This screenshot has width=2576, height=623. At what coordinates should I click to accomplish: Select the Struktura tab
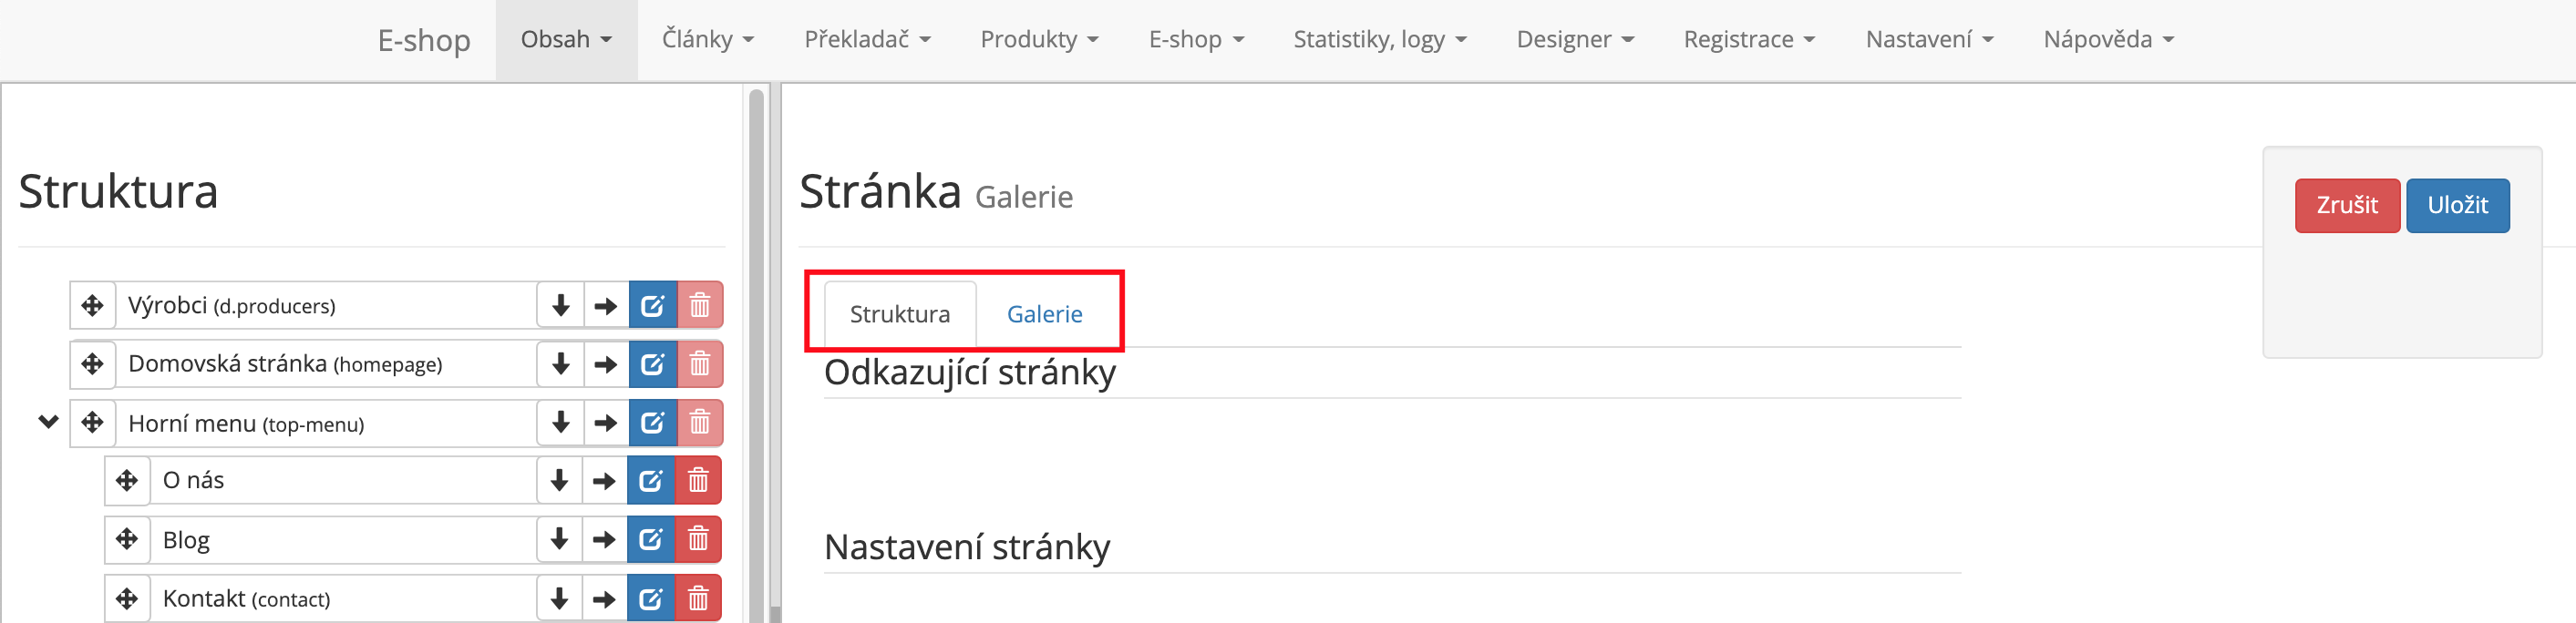900,314
